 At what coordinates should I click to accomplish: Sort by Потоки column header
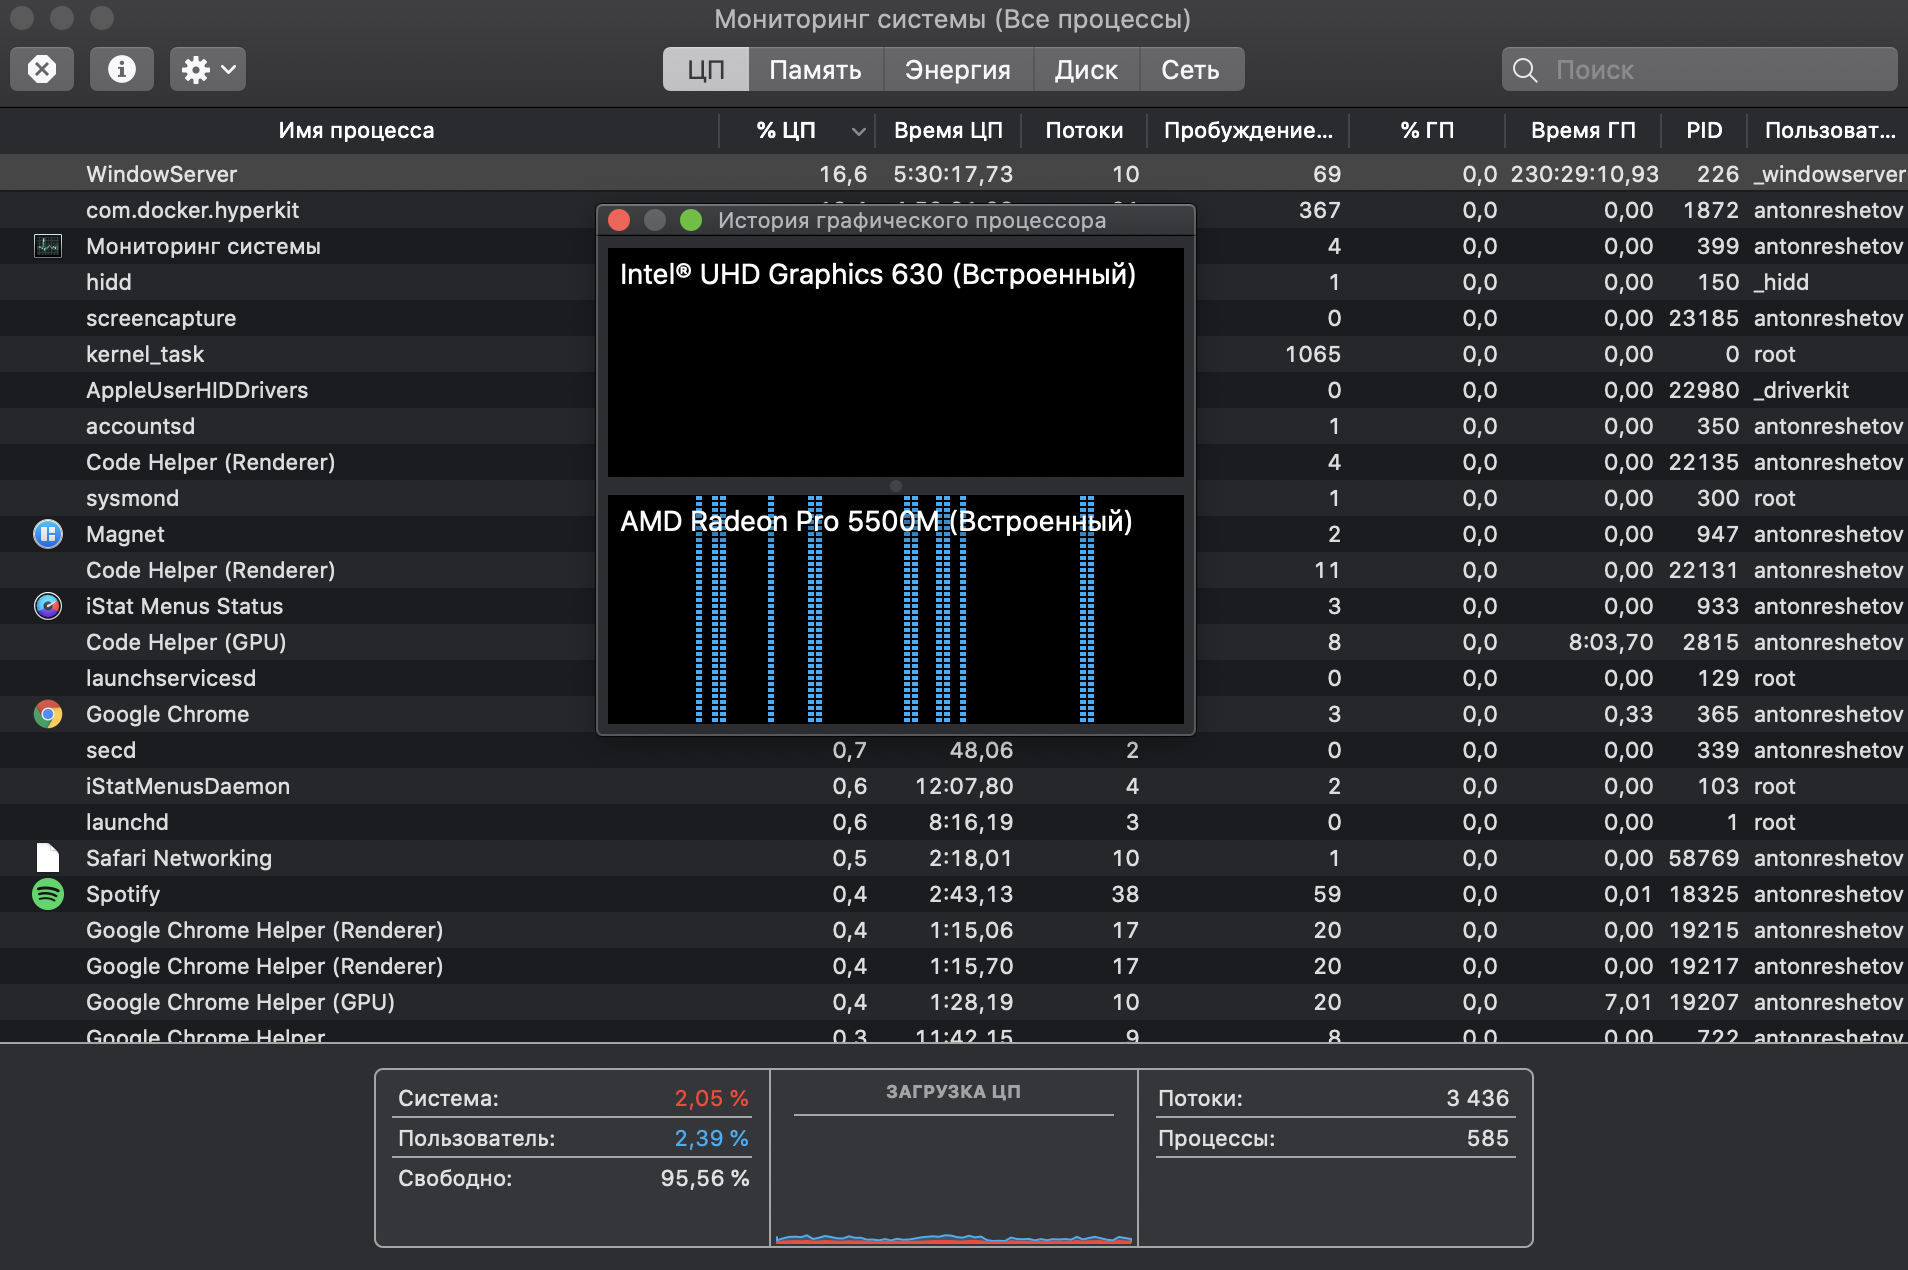point(1084,130)
